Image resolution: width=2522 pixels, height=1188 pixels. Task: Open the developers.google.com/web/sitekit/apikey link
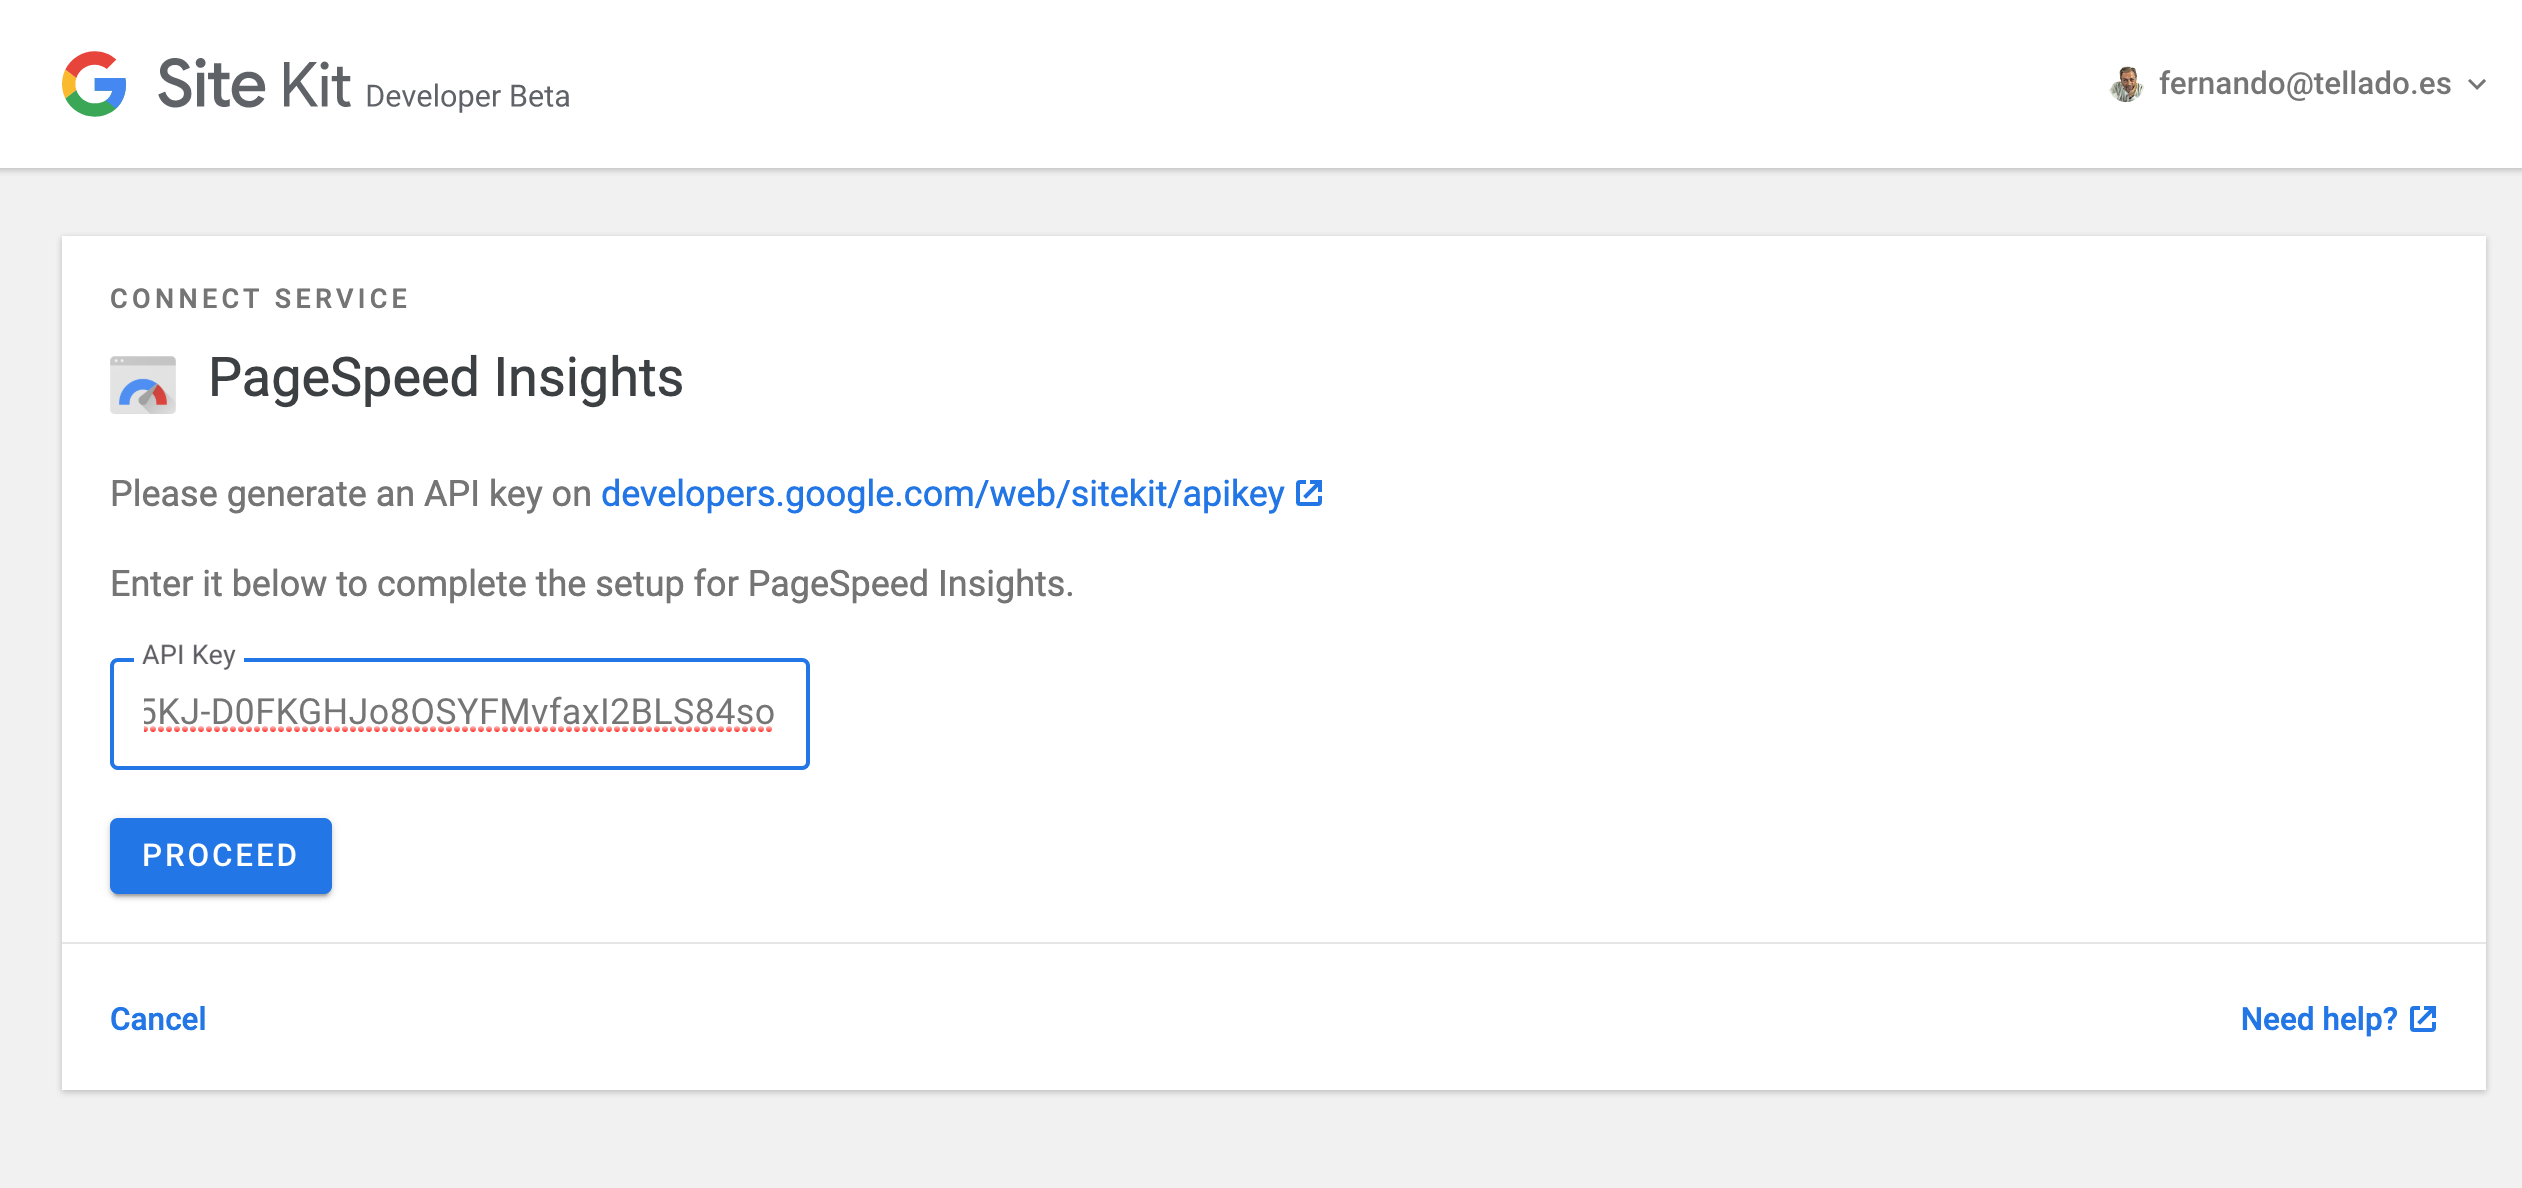(942, 494)
